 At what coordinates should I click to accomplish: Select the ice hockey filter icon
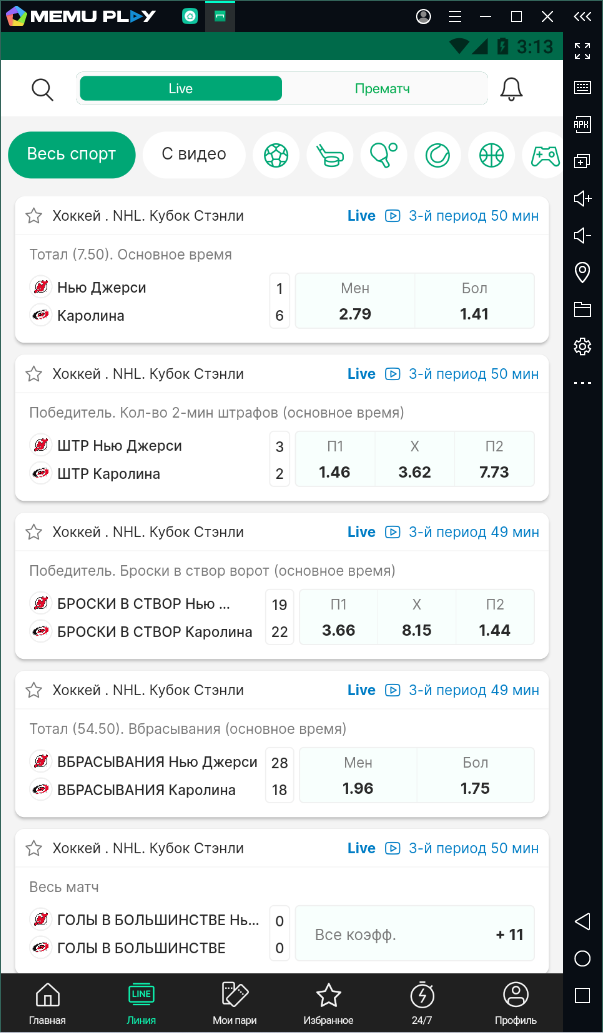330,155
